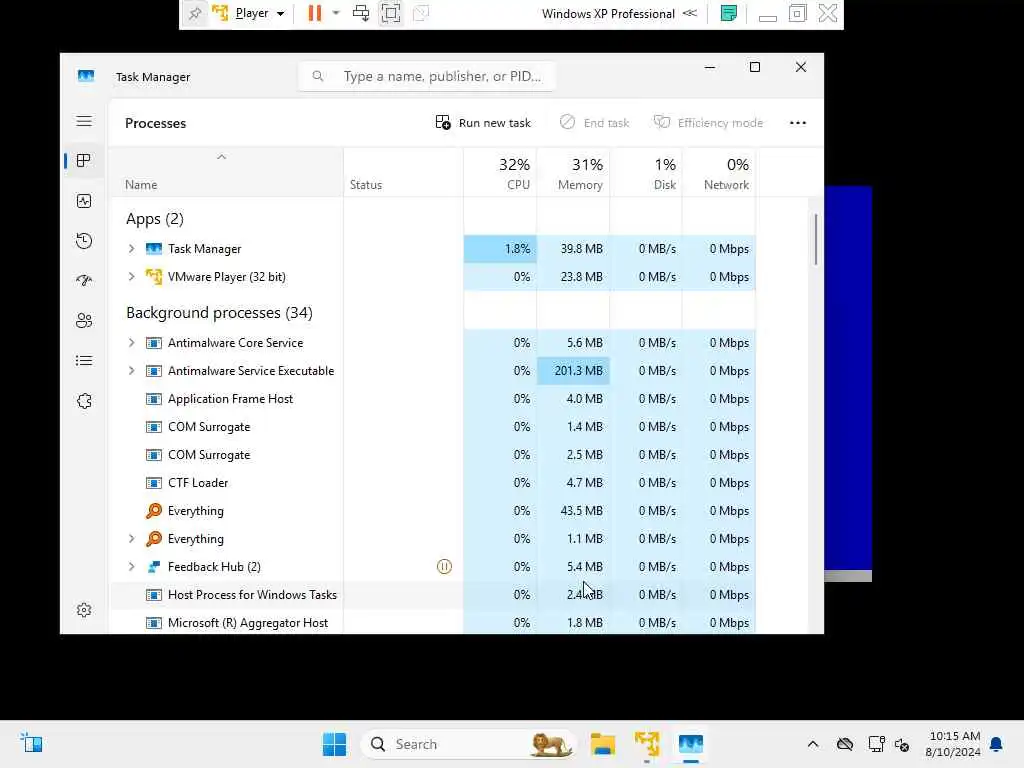1024x768 pixels.
Task: Select the Processes page icon in sidebar
Action: pyautogui.click(x=84, y=161)
